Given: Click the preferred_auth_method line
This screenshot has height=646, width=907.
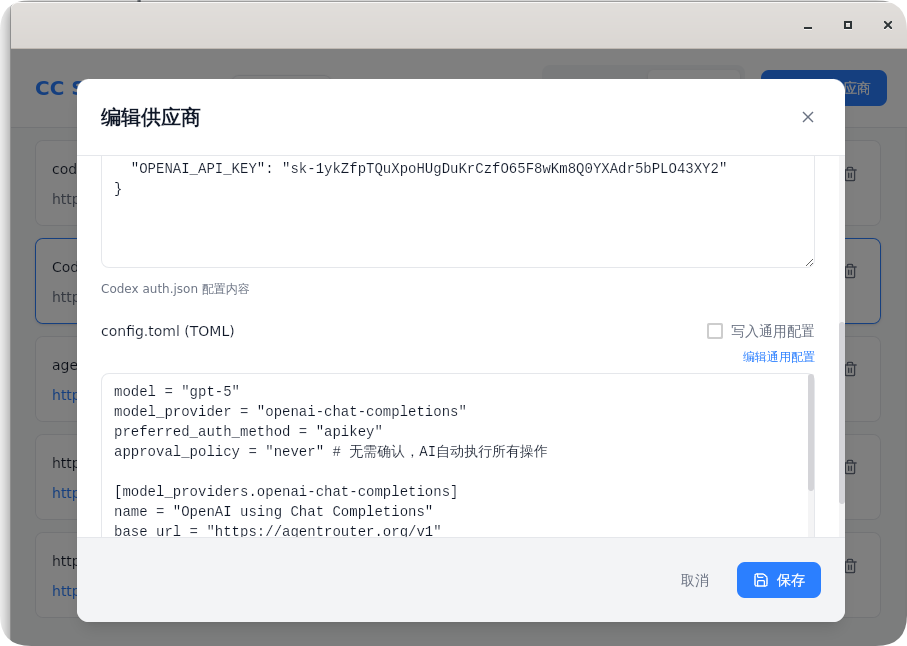Looking at the screenshot, I should click(x=248, y=431).
